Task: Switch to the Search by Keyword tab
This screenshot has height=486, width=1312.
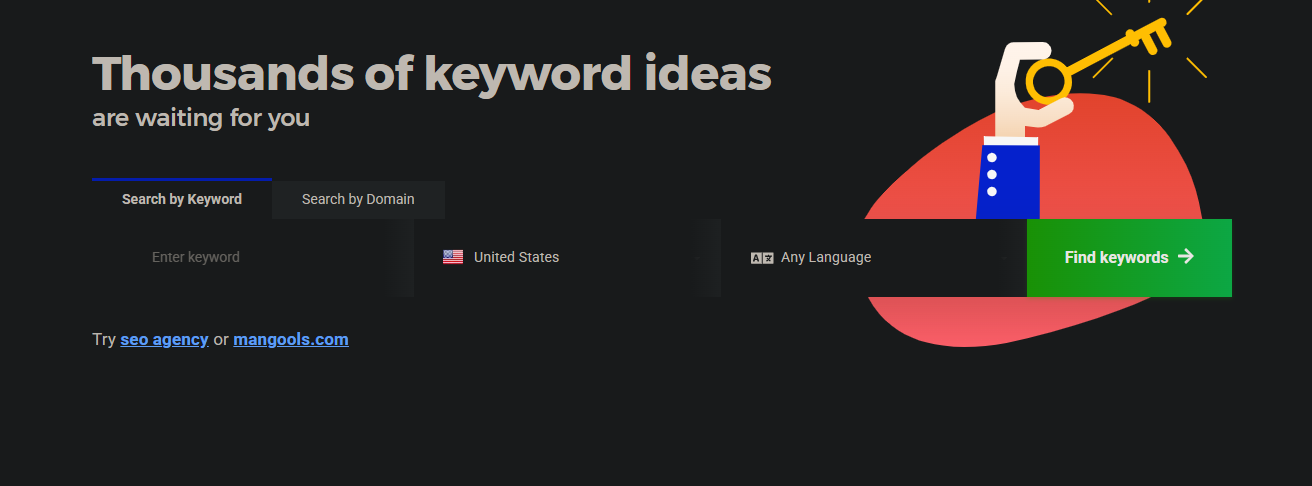Action: point(182,199)
